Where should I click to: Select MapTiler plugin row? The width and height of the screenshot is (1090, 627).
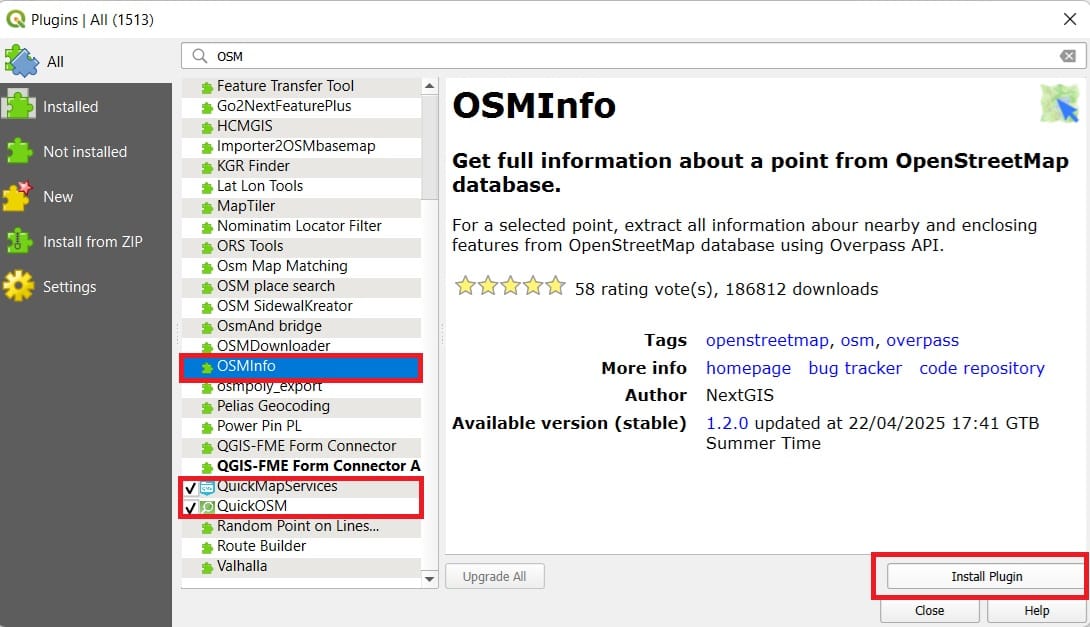coord(301,206)
